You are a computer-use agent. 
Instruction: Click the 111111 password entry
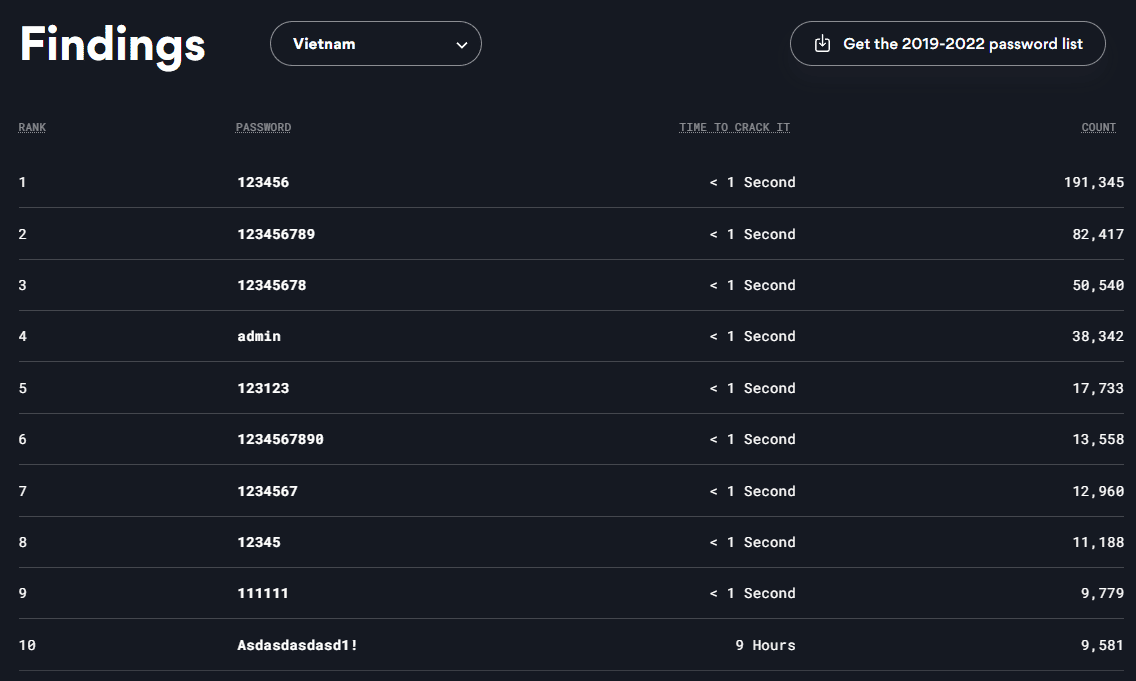point(263,593)
